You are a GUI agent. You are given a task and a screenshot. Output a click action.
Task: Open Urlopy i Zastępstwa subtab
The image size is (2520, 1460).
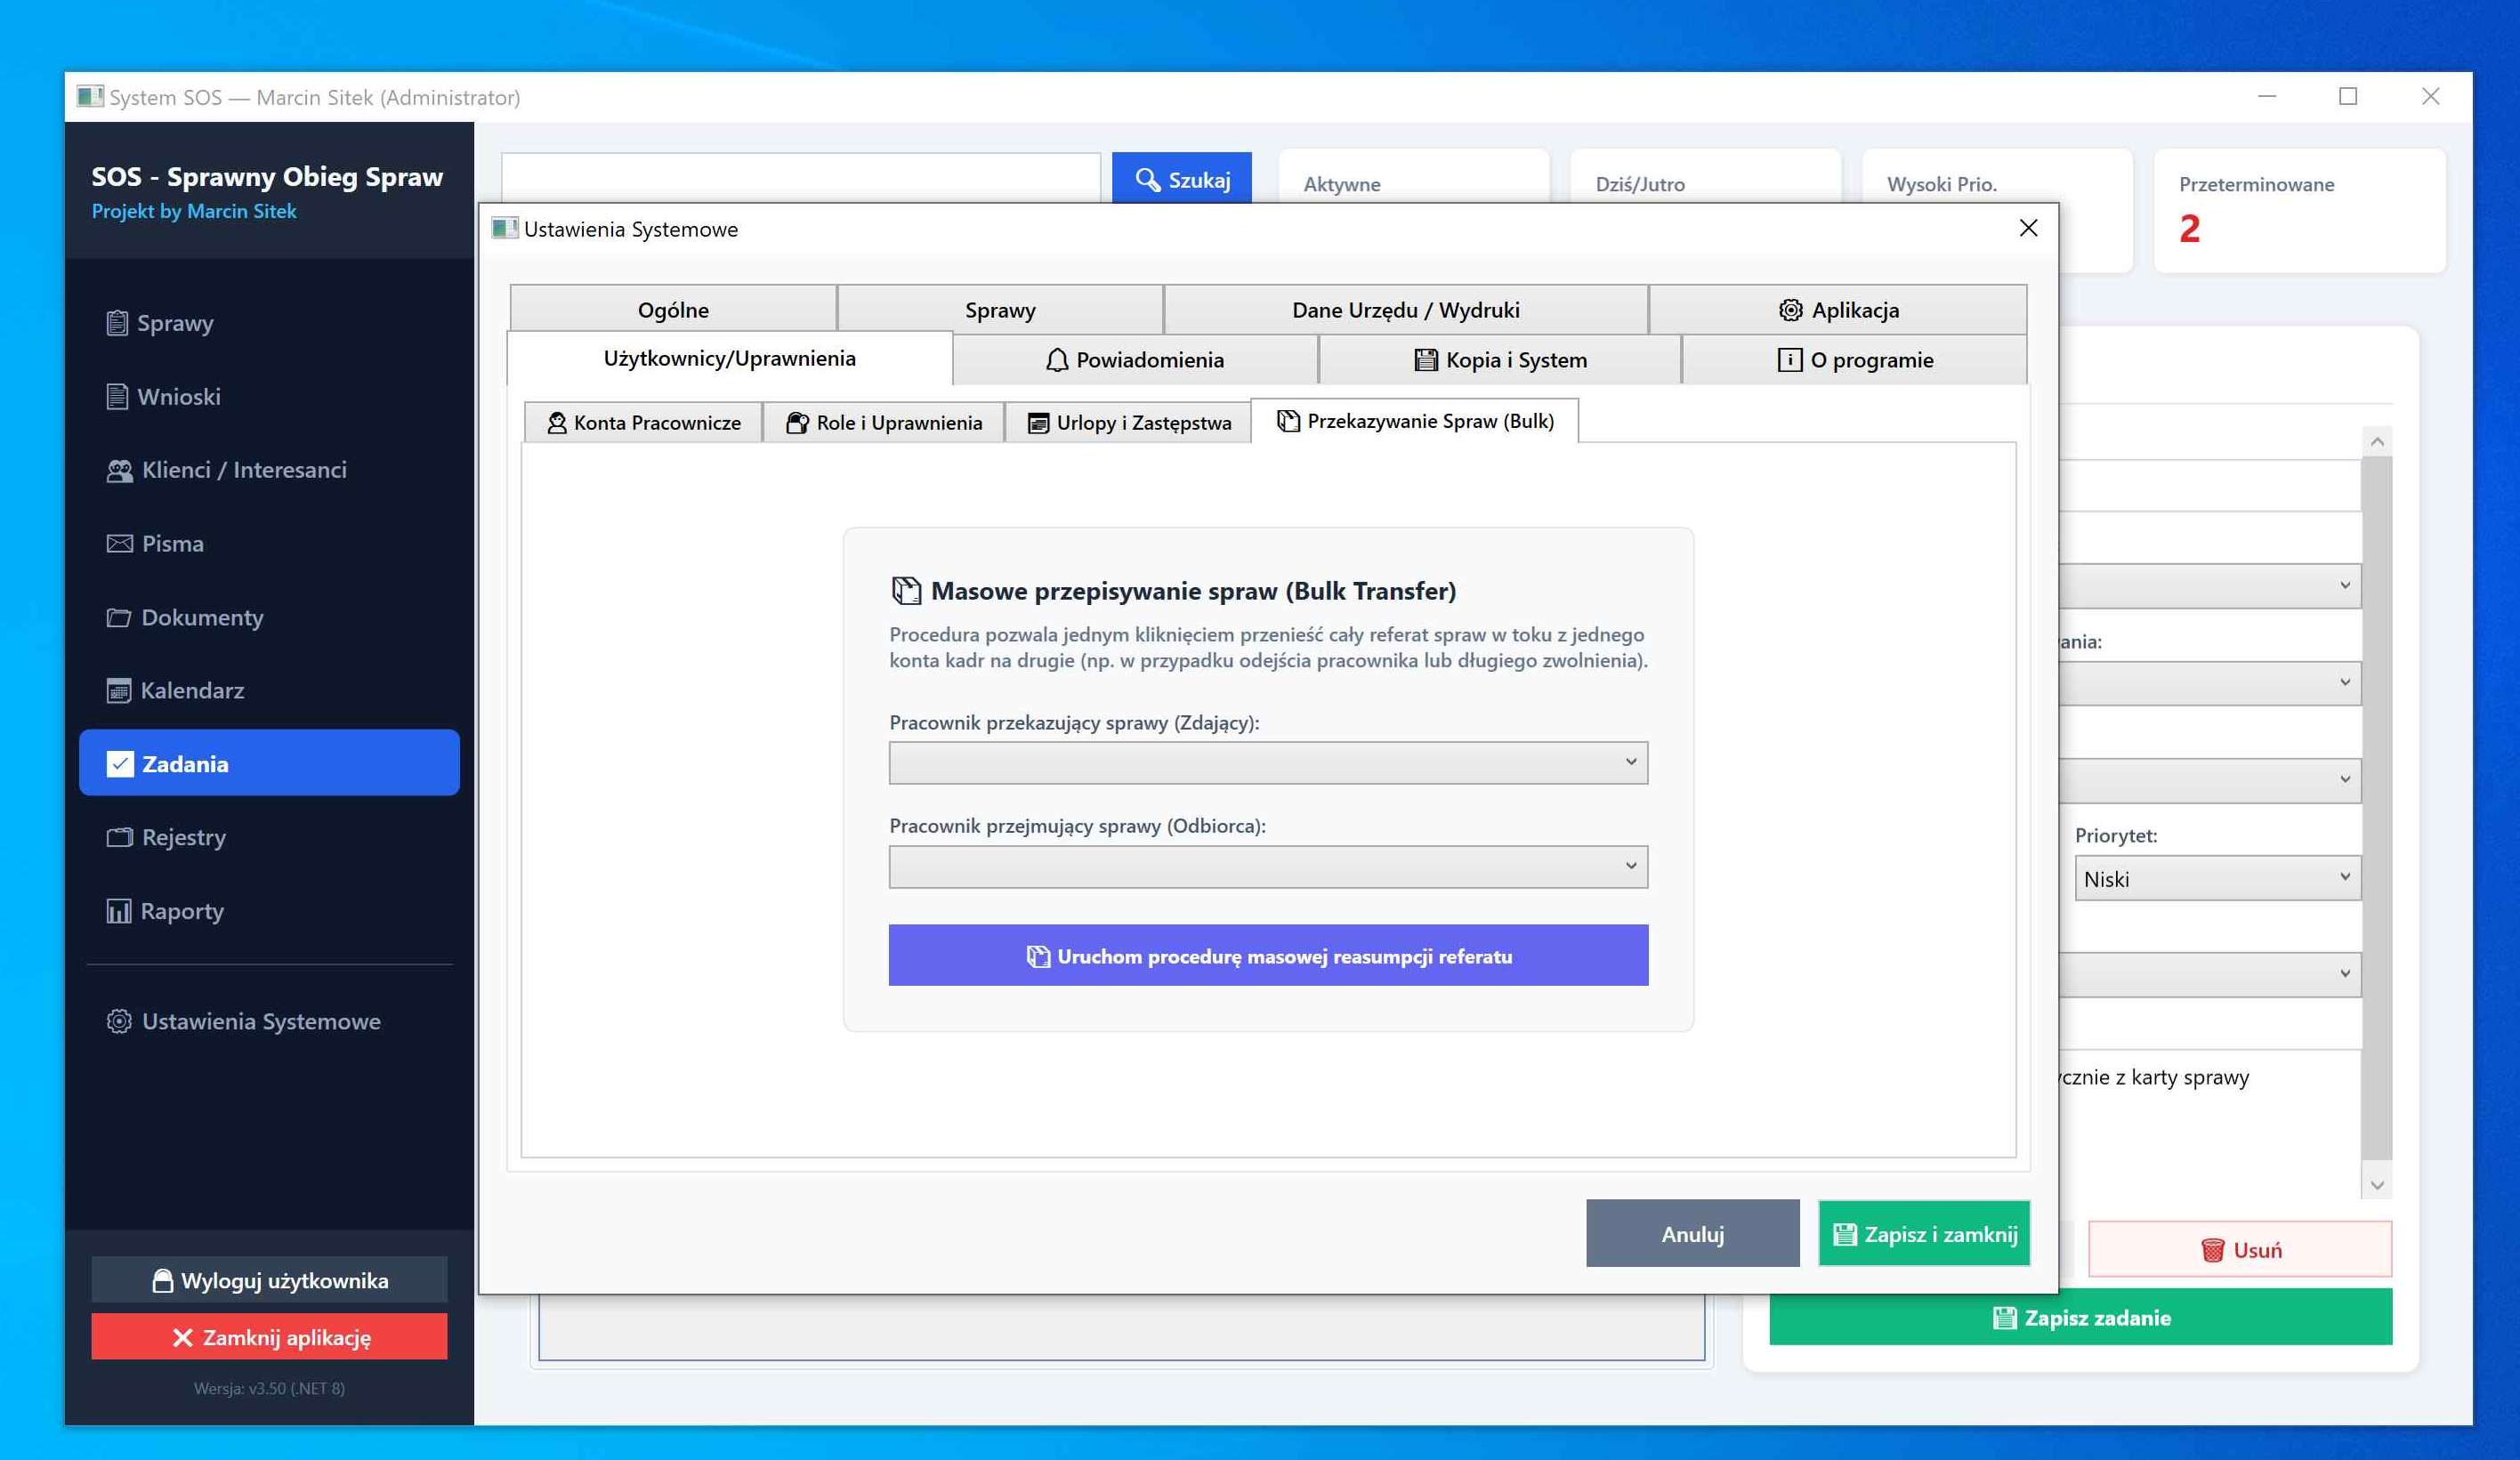1129,422
